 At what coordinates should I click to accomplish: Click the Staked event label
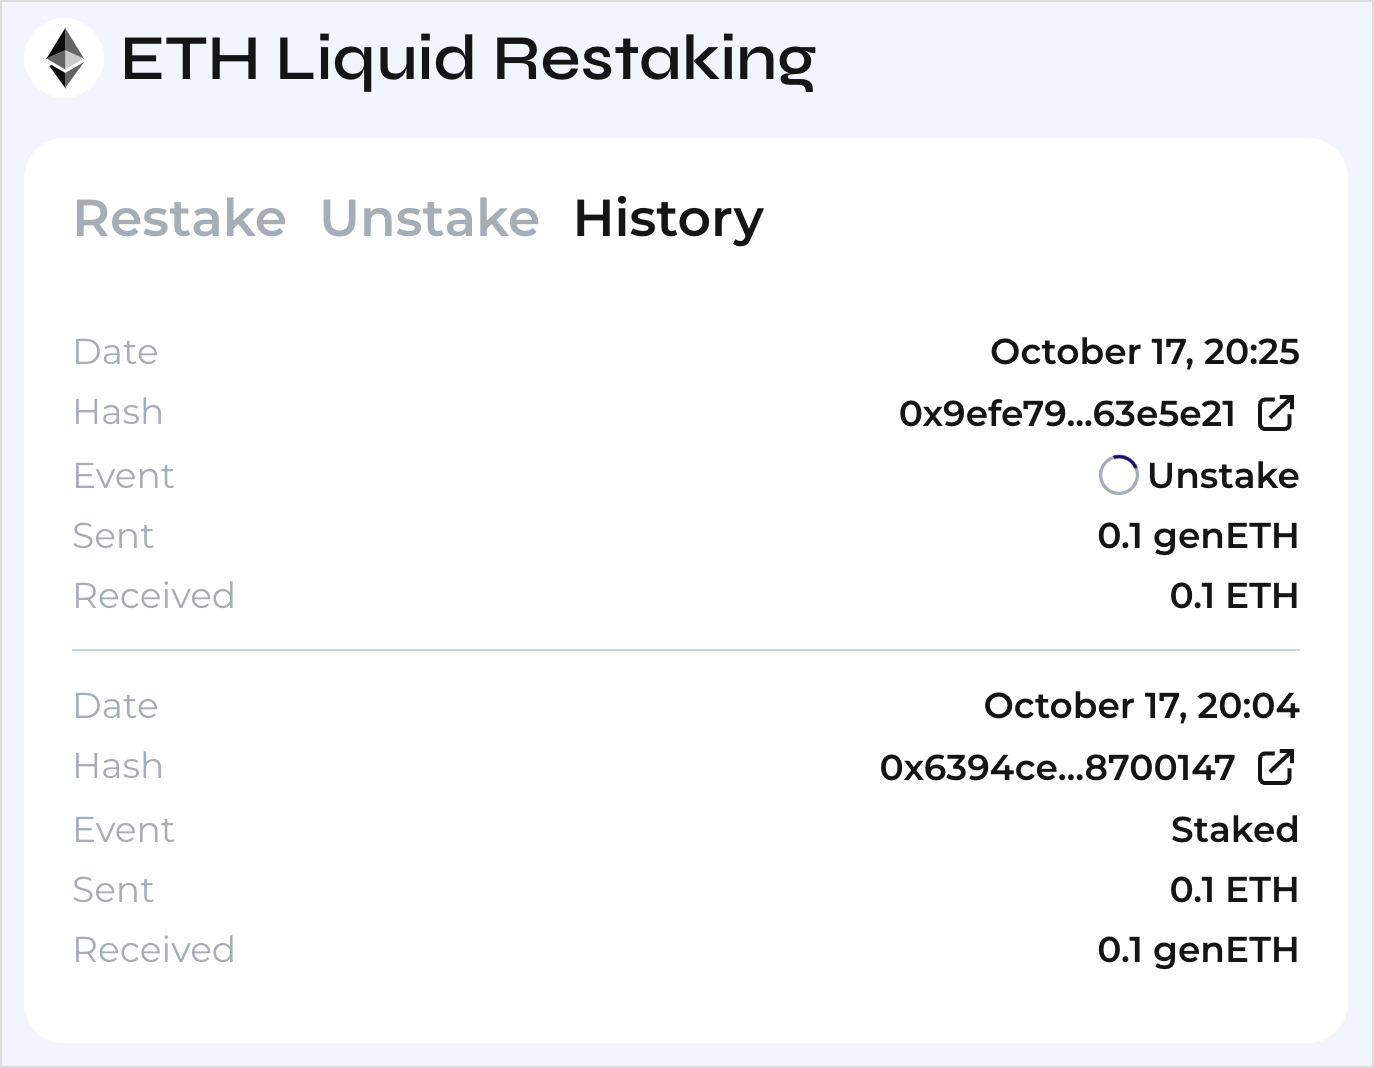(1235, 829)
